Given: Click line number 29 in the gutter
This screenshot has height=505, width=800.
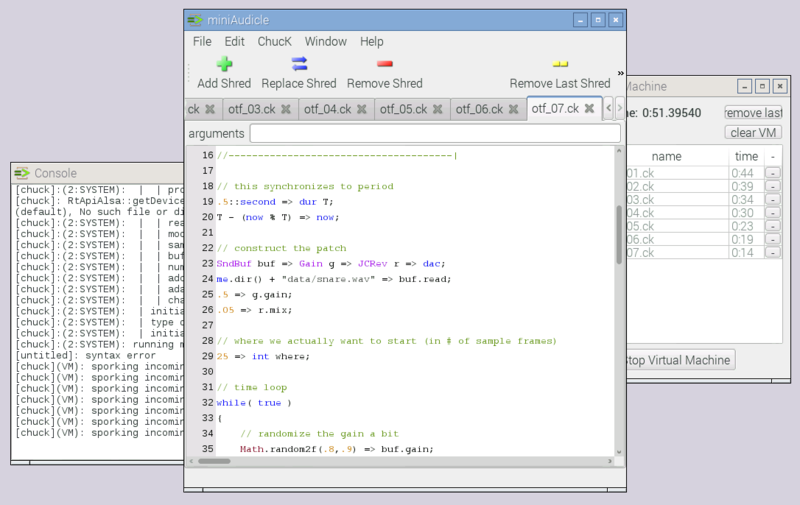Looking at the screenshot, I should (207, 356).
